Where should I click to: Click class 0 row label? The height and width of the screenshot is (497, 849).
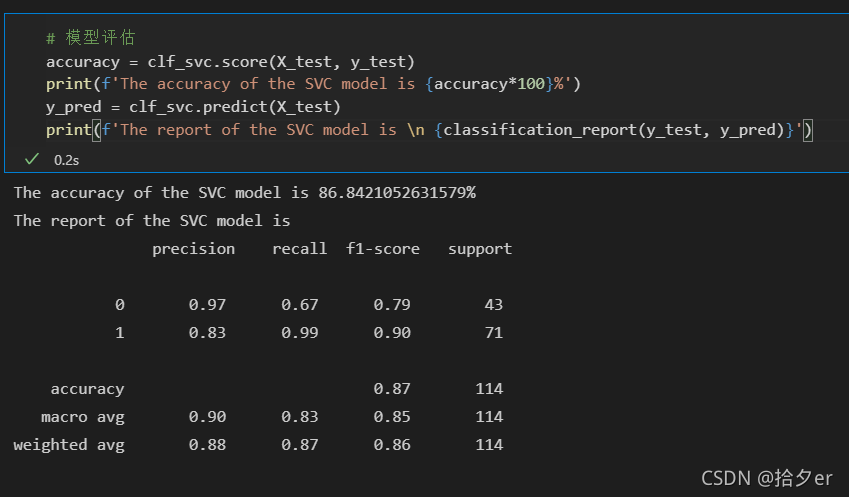(x=120, y=305)
